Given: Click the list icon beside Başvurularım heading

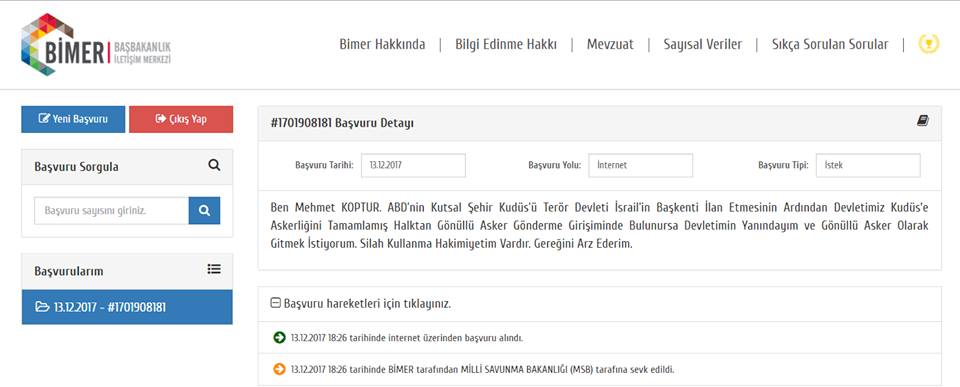Looking at the screenshot, I should tap(214, 269).
